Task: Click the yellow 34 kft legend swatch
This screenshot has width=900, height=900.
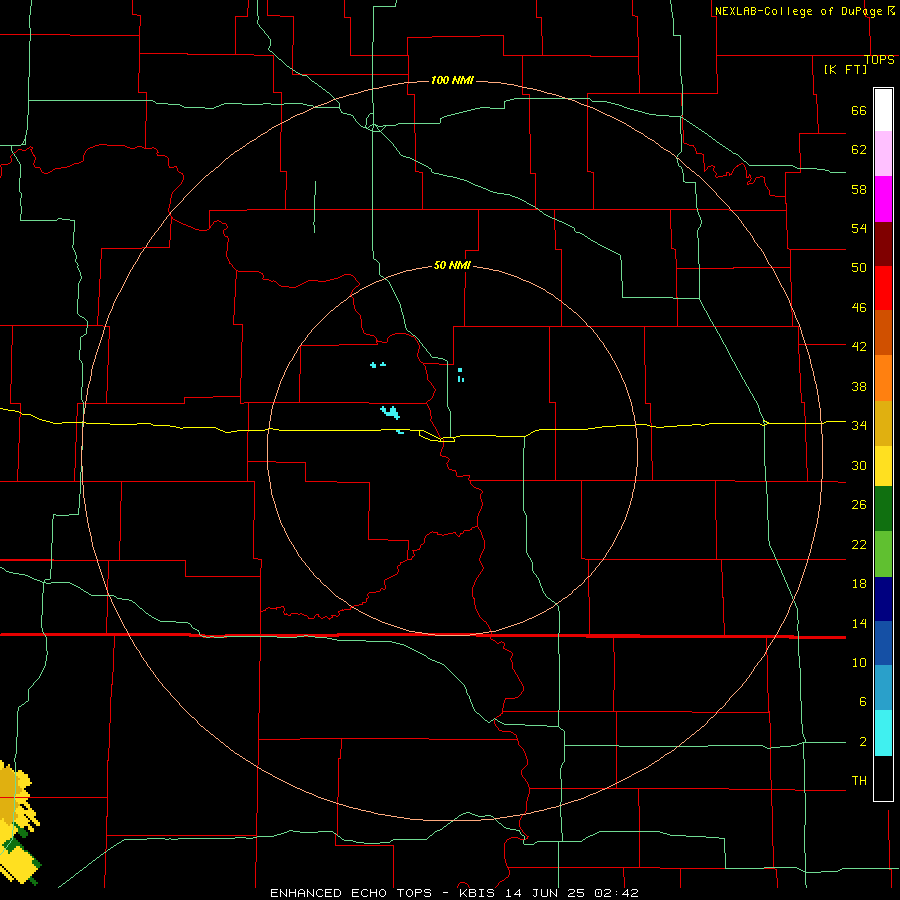Action: click(x=883, y=466)
